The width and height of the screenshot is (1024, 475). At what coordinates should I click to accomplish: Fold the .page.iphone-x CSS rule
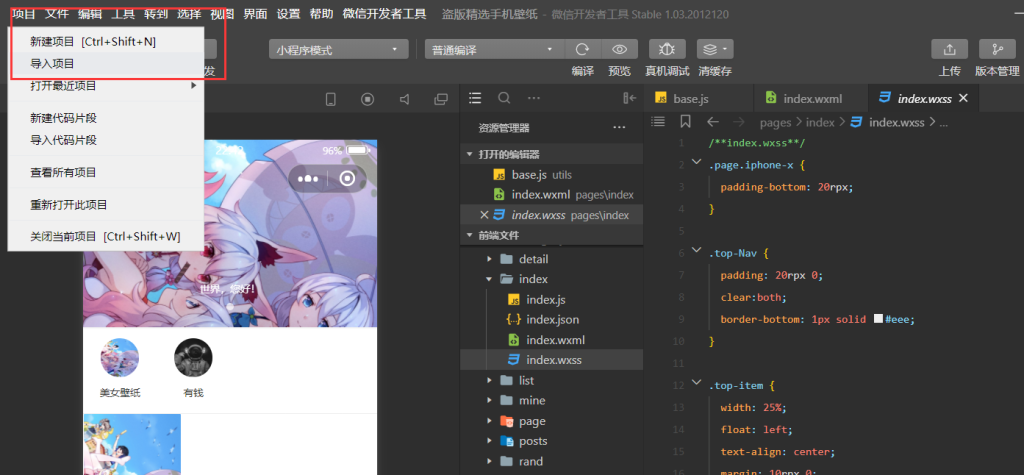[696, 162]
